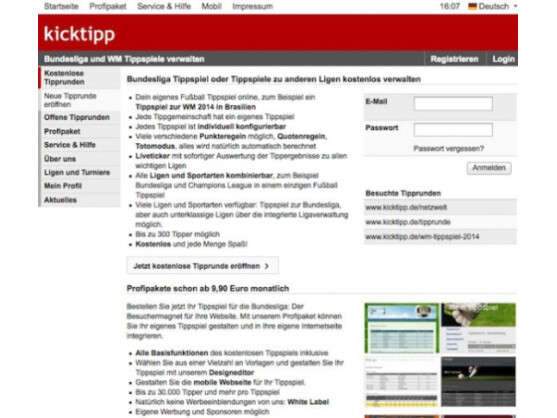557x418 pixels.
Task: Click the 16:07 time display
Action: (x=449, y=6)
